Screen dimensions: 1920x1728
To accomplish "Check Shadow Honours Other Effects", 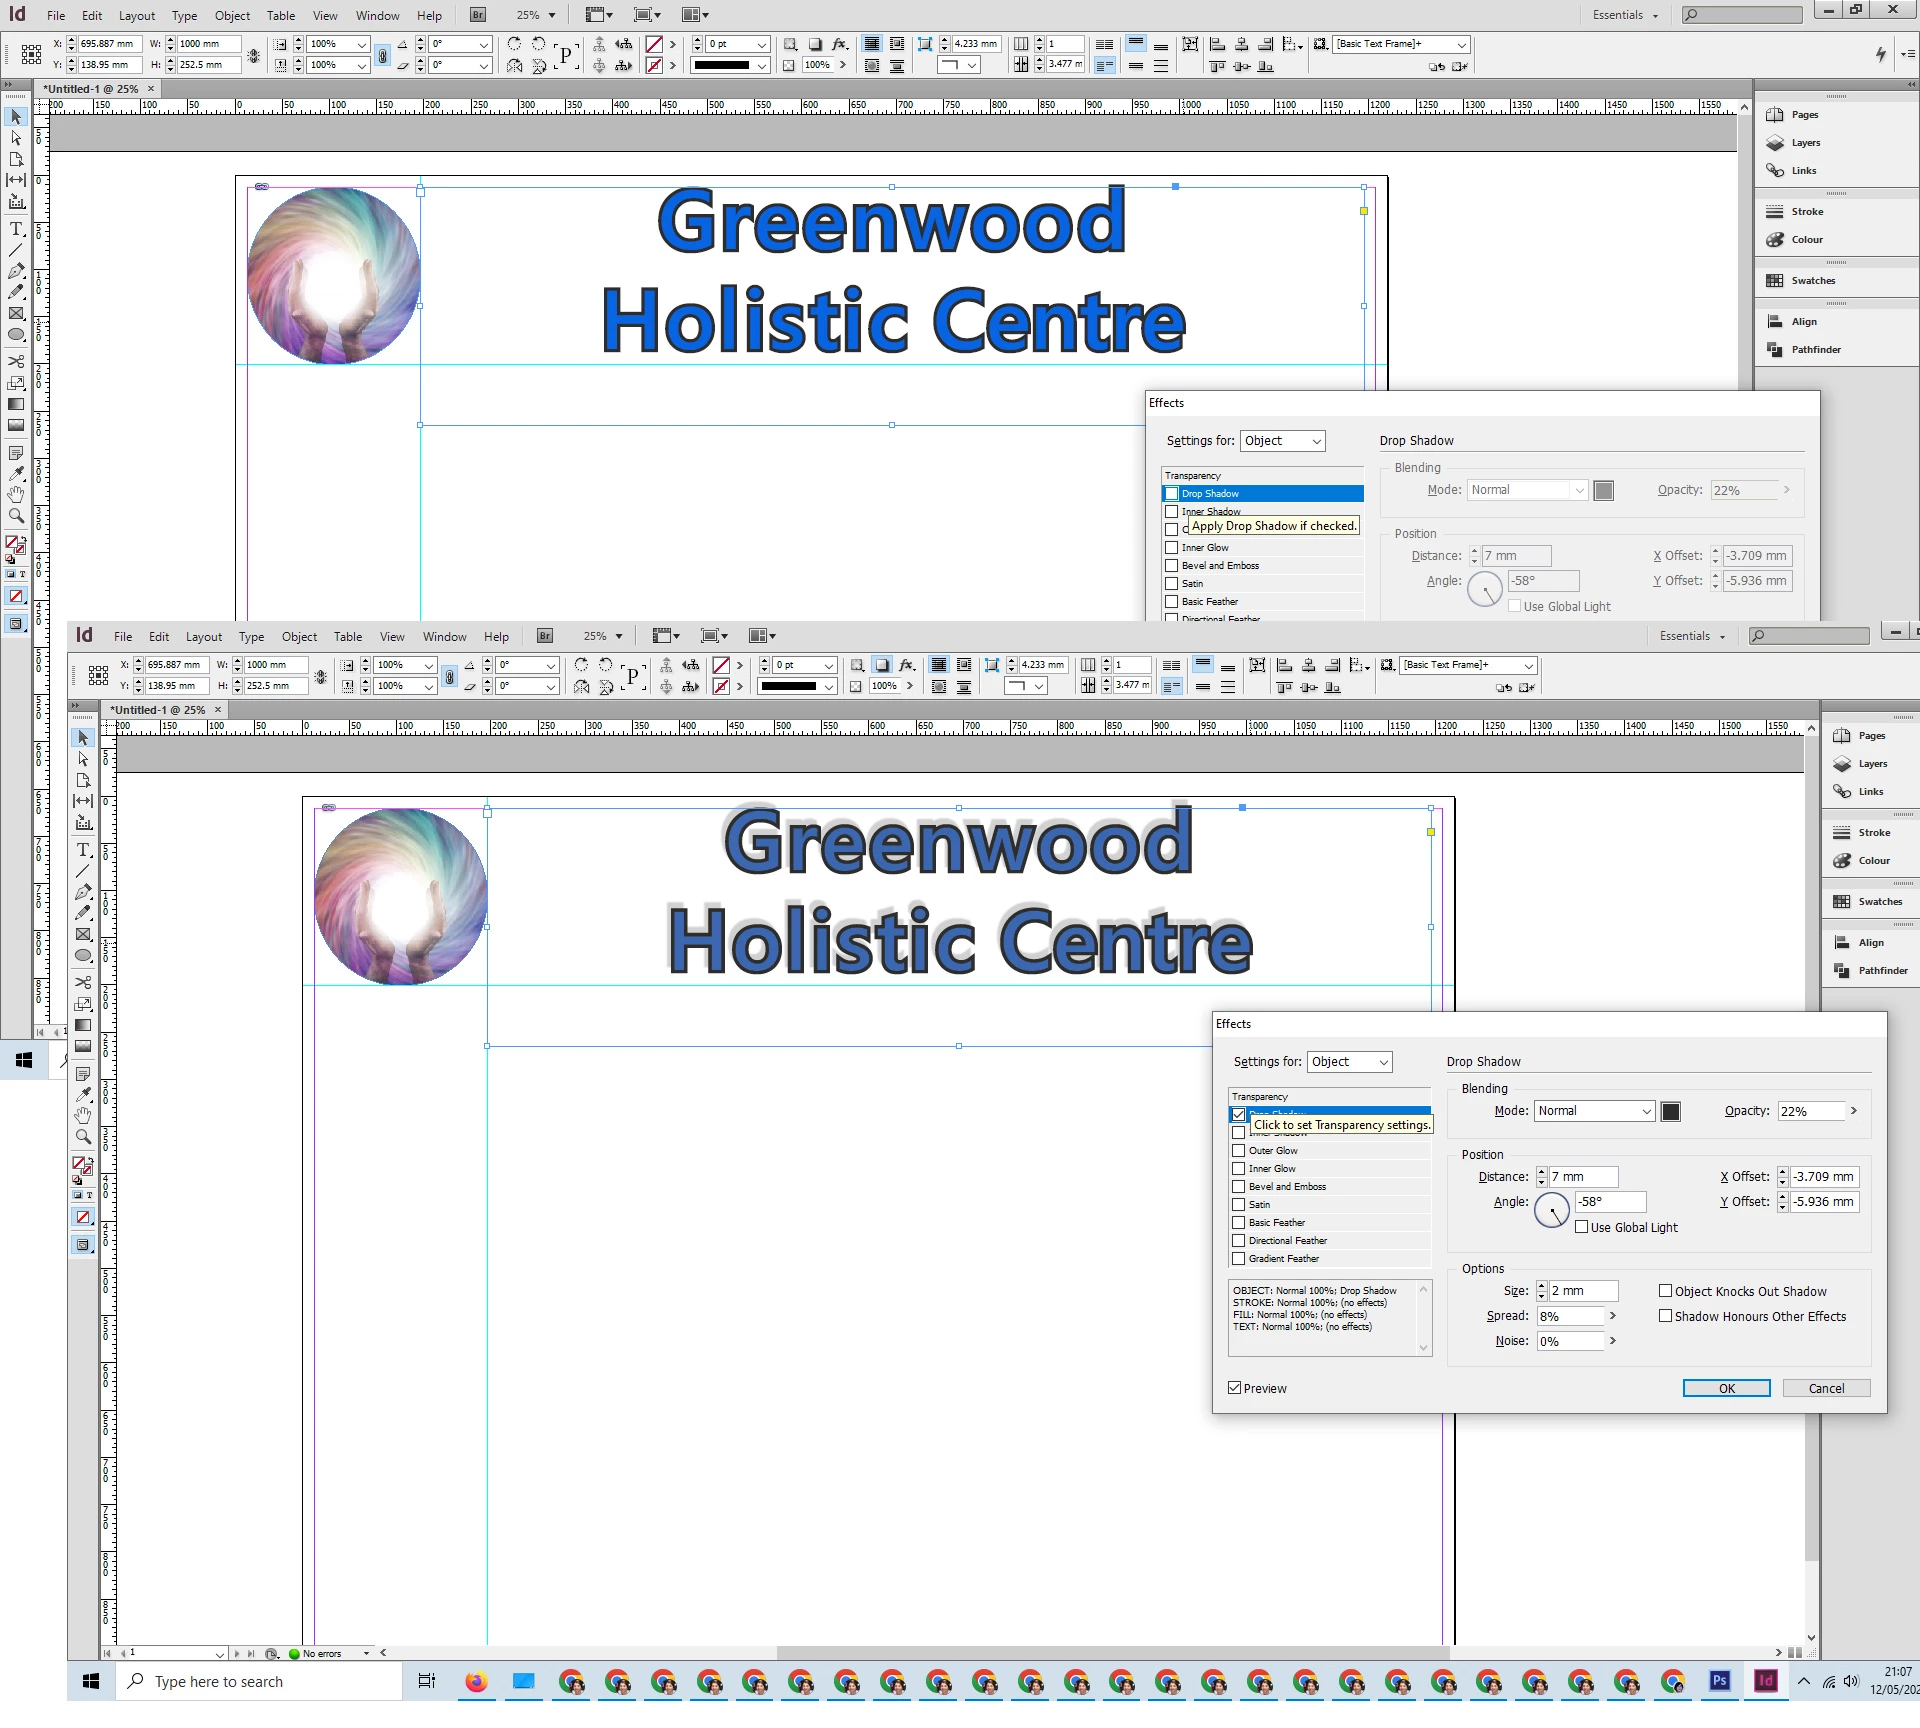I will [1666, 1316].
